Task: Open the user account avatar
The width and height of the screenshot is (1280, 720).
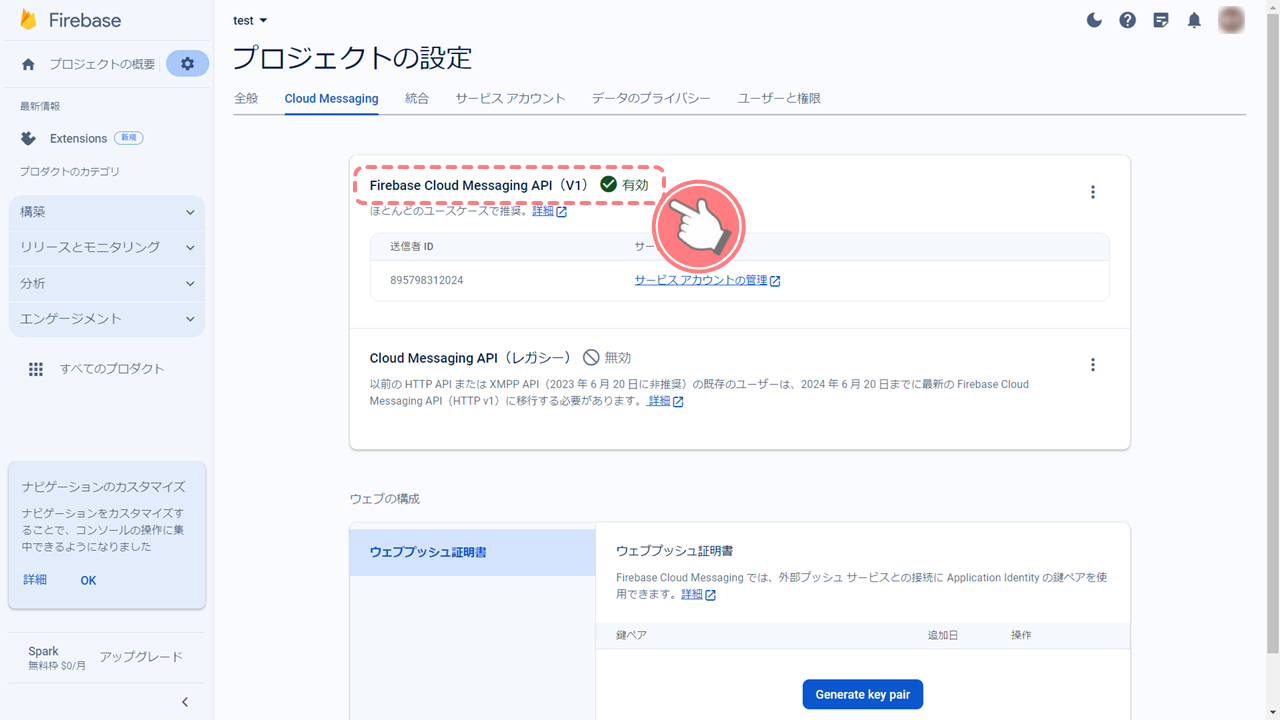Action: pos(1232,20)
